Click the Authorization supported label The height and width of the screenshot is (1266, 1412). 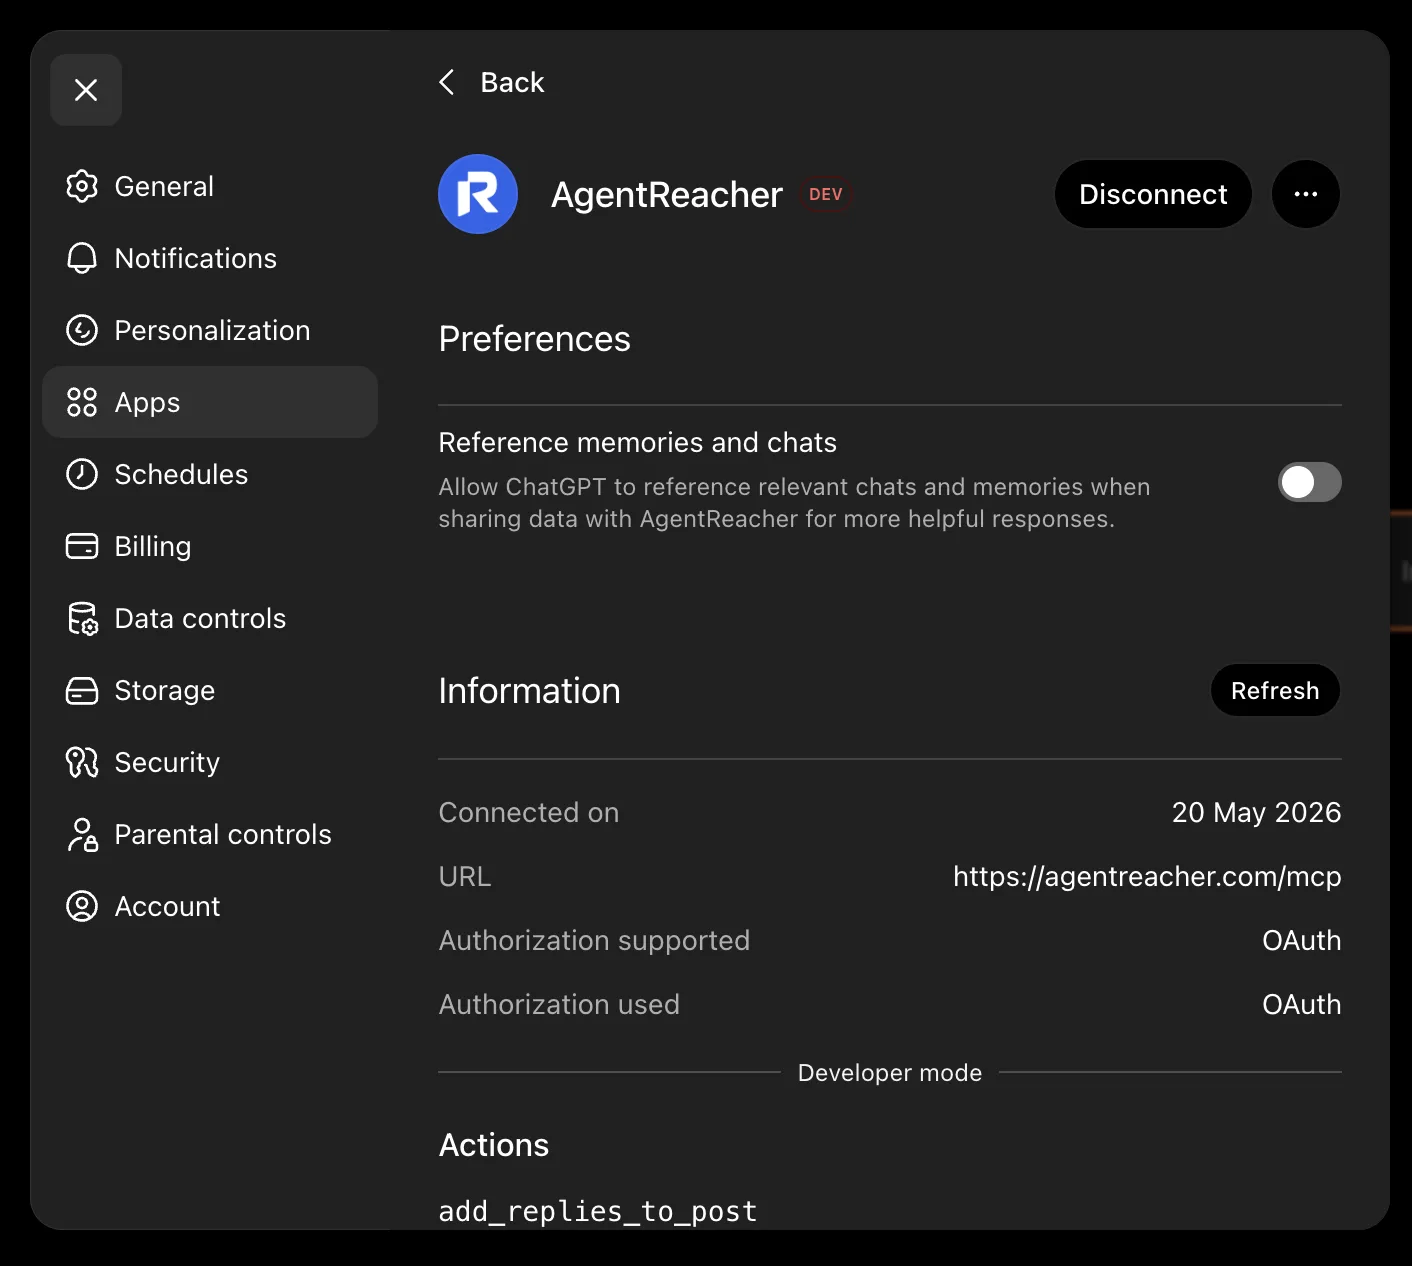click(x=594, y=940)
